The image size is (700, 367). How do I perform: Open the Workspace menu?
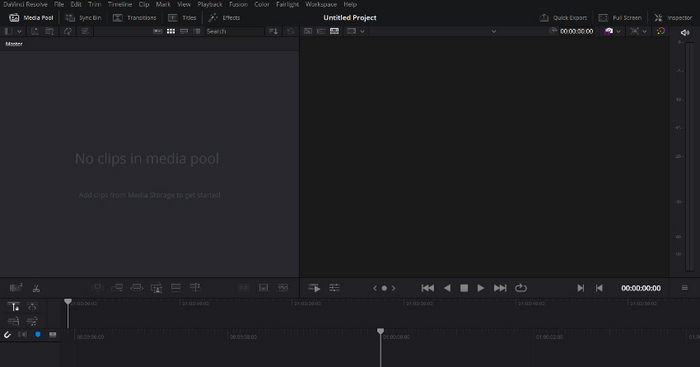[321, 4]
